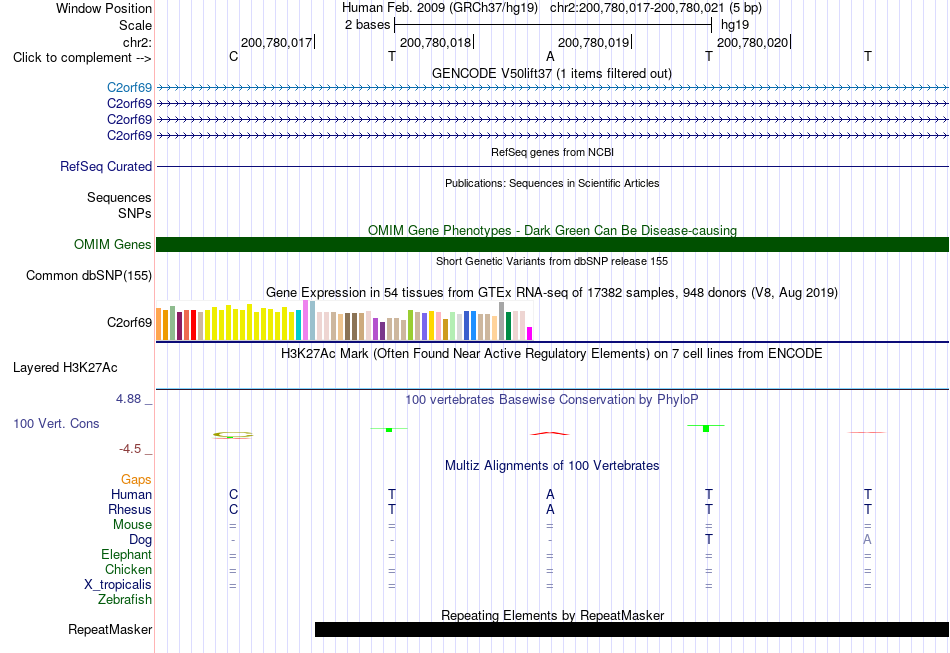Click the 'Human Feb. 2009 (GRCh37/hg19)' header text
This screenshot has width=950, height=653.
440,8
